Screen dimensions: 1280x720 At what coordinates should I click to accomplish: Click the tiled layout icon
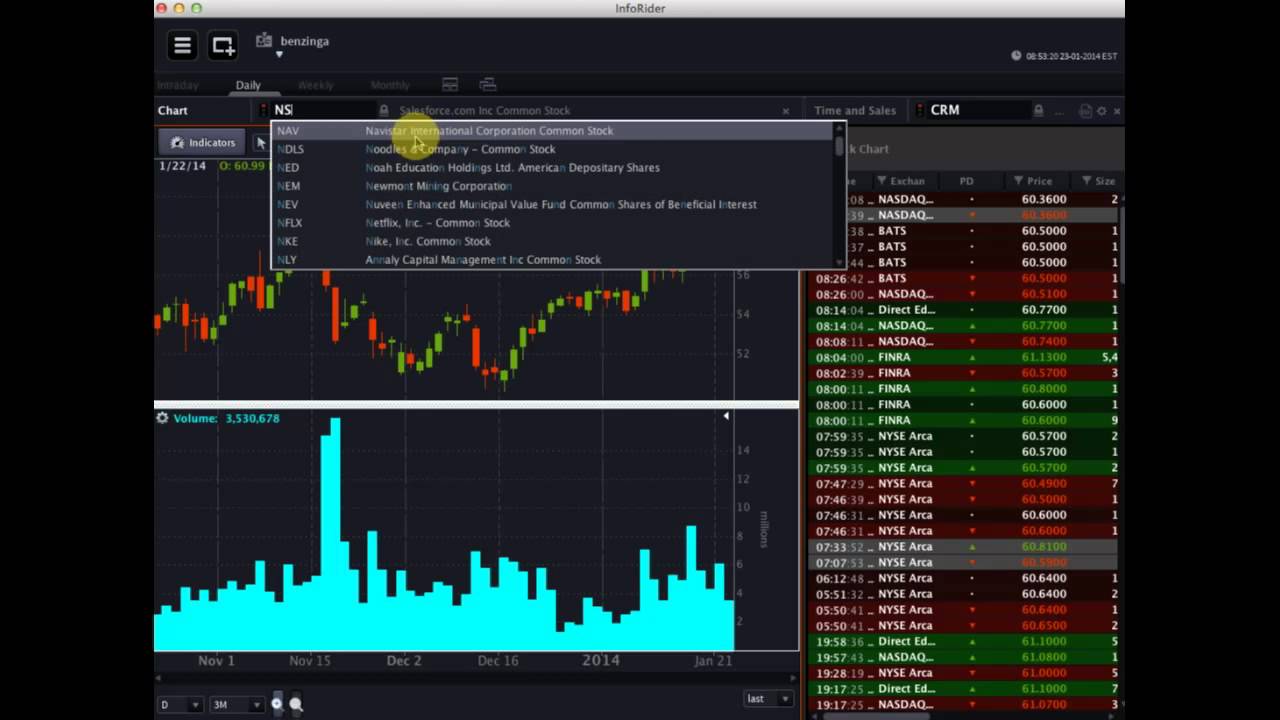[x=450, y=85]
